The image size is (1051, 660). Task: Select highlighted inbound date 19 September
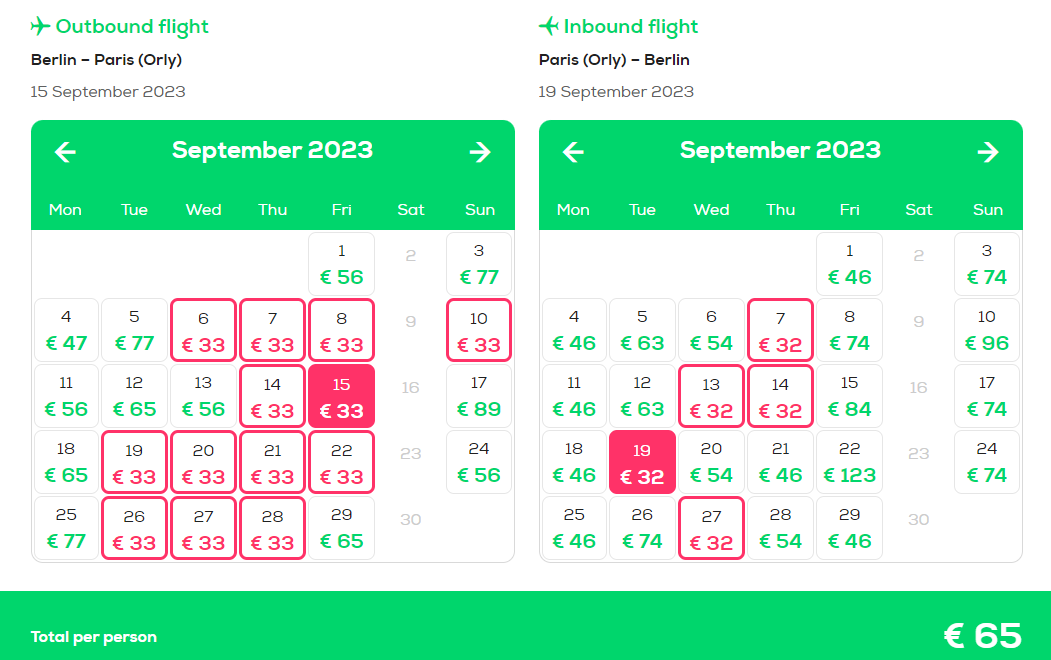coord(642,462)
